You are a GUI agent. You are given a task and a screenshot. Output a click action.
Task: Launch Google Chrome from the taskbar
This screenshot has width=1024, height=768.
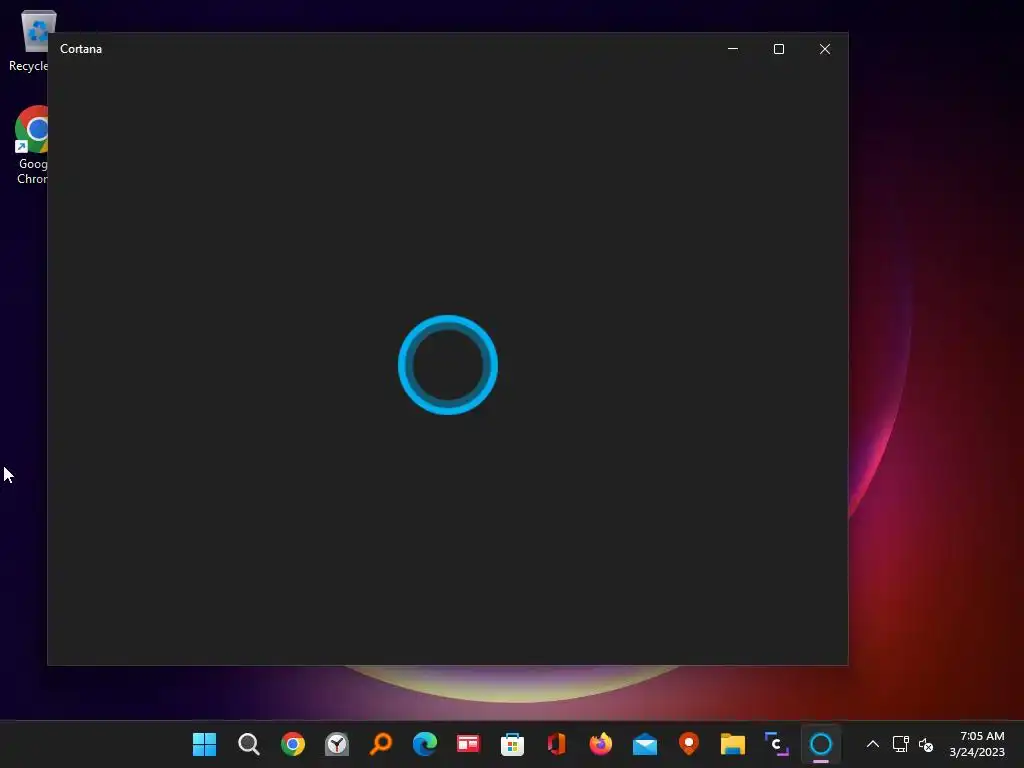[293, 744]
